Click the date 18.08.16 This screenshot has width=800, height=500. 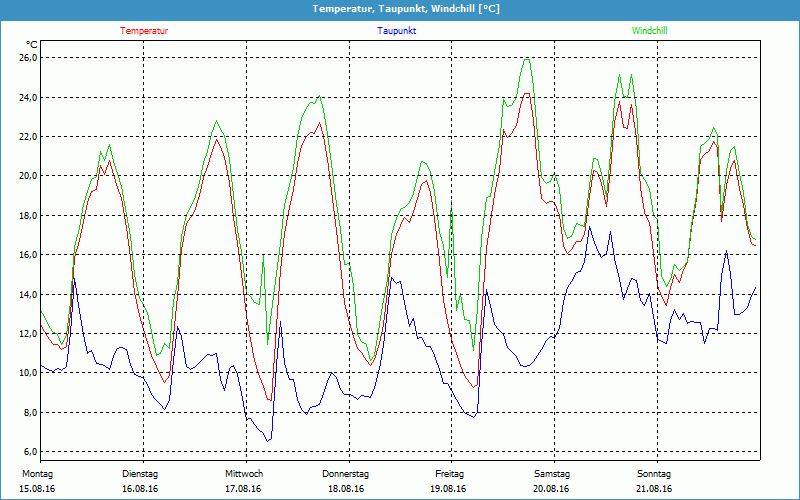pyautogui.click(x=346, y=489)
